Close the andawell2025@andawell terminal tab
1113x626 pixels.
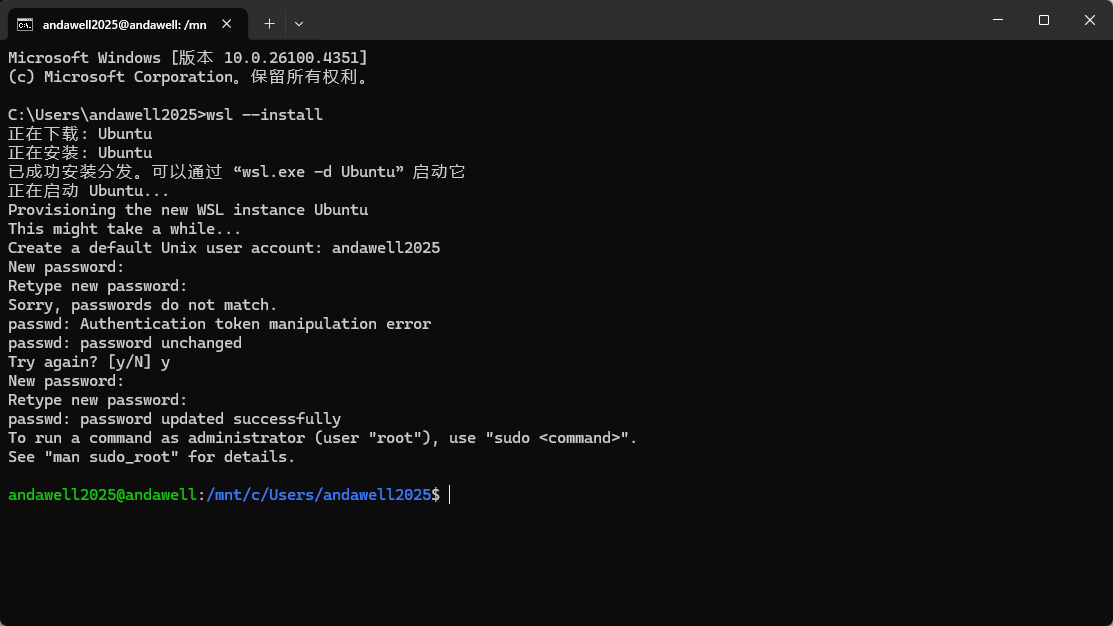click(x=226, y=24)
